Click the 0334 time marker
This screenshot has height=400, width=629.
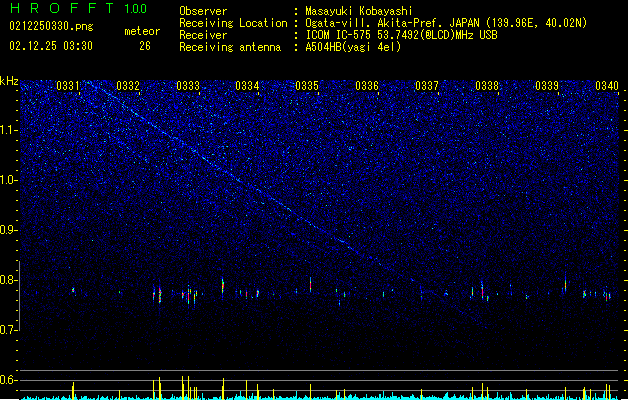point(247,85)
